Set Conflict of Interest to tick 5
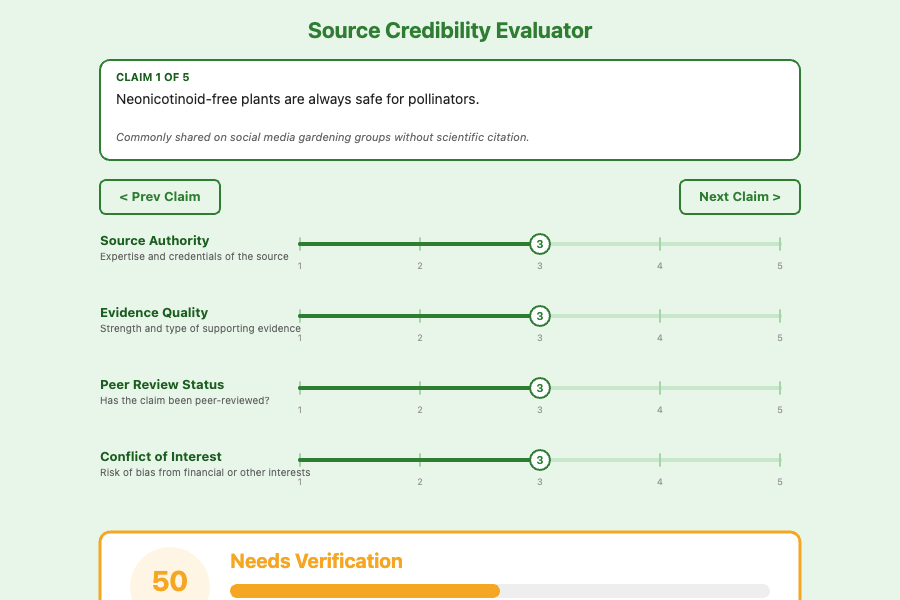The height and width of the screenshot is (600, 900). click(779, 460)
